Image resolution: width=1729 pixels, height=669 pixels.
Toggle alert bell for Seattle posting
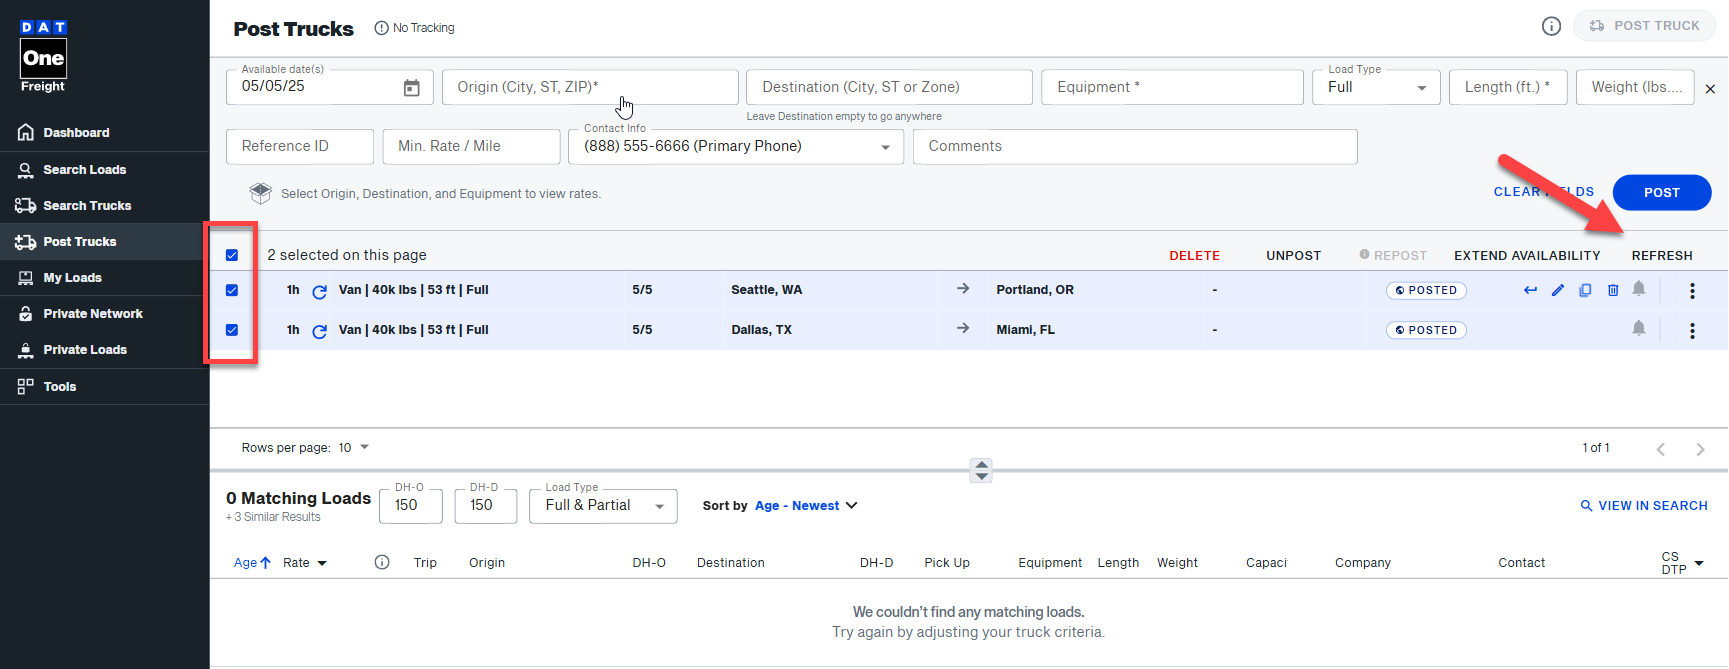click(1639, 289)
